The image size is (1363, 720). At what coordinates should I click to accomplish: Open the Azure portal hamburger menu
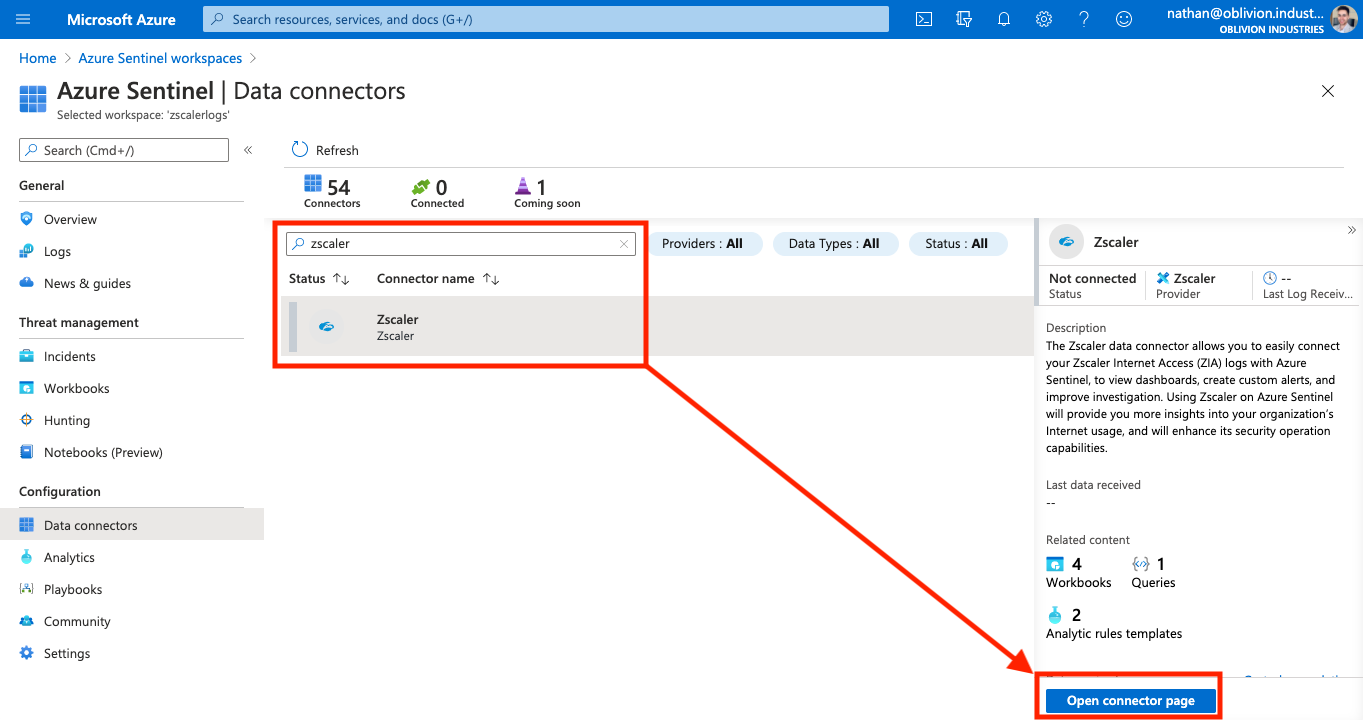(x=24, y=19)
